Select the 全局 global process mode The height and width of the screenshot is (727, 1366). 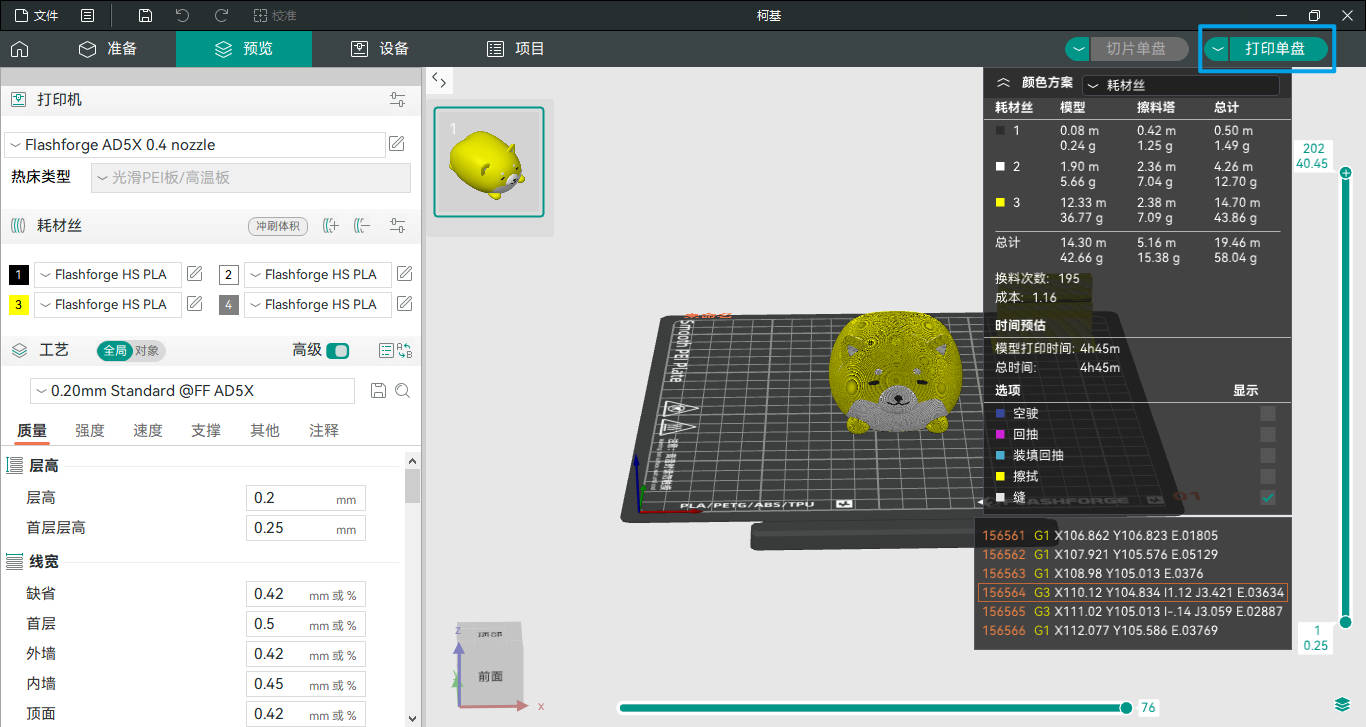tap(114, 351)
